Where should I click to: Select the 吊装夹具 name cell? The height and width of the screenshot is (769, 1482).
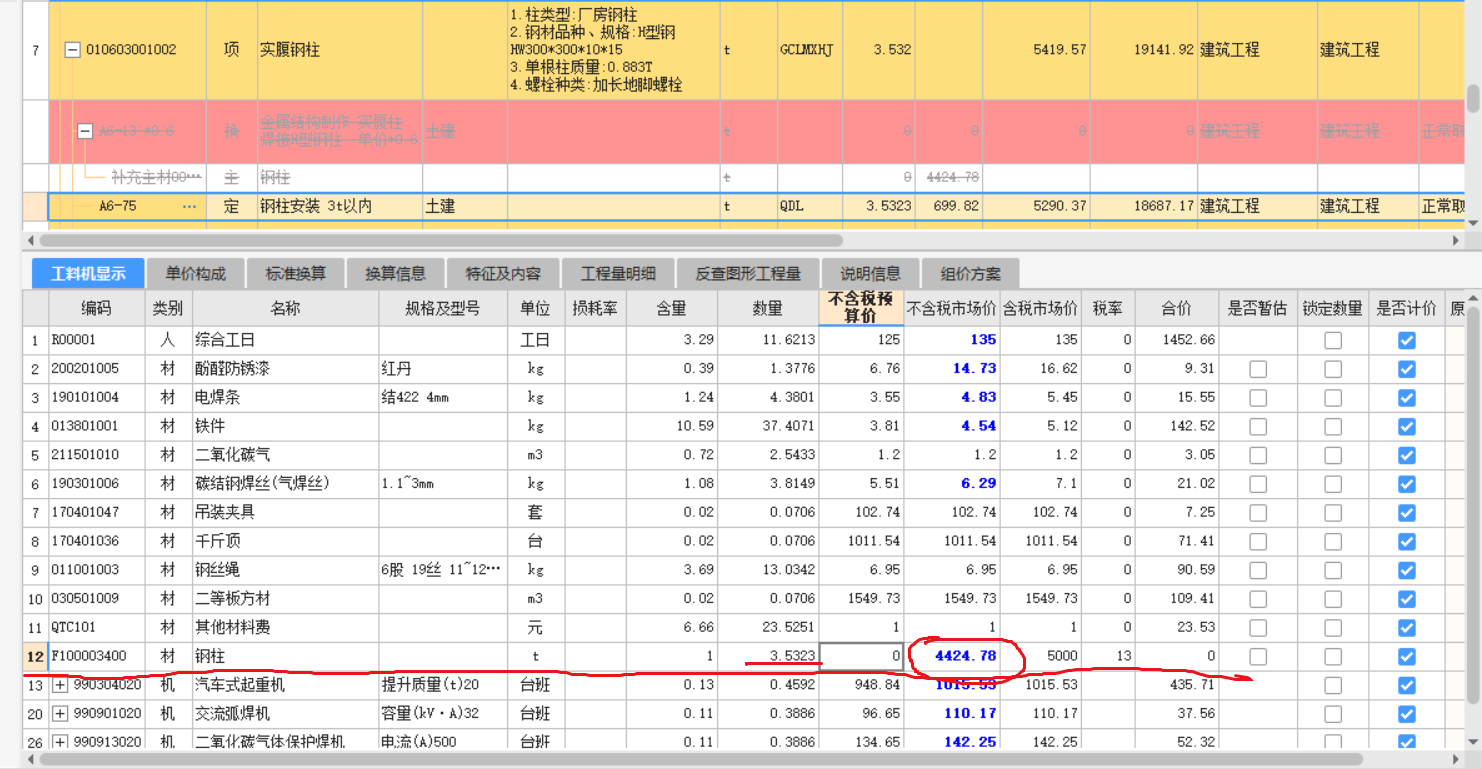tap(286, 513)
